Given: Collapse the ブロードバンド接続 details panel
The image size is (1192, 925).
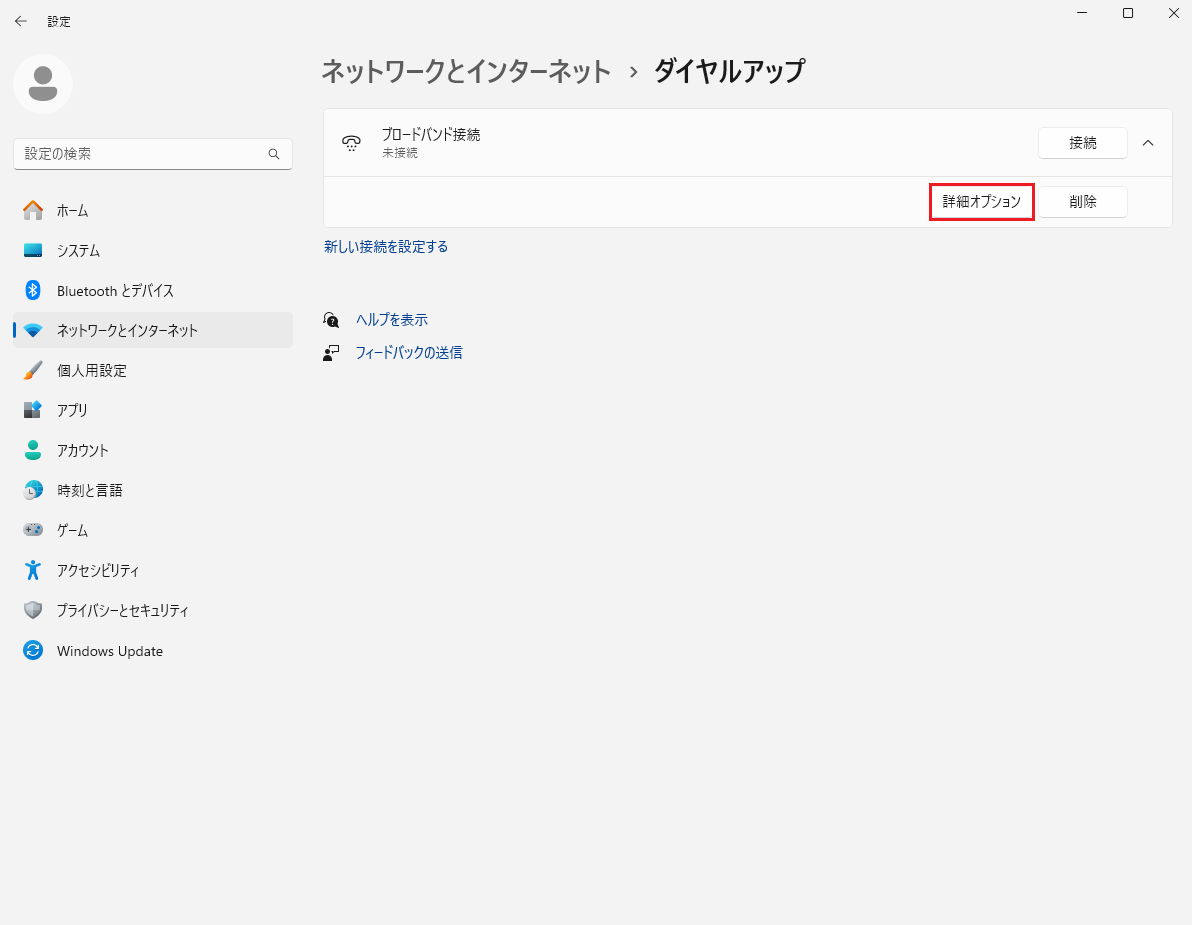Looking at the screenshot, I should [1148, 142].
